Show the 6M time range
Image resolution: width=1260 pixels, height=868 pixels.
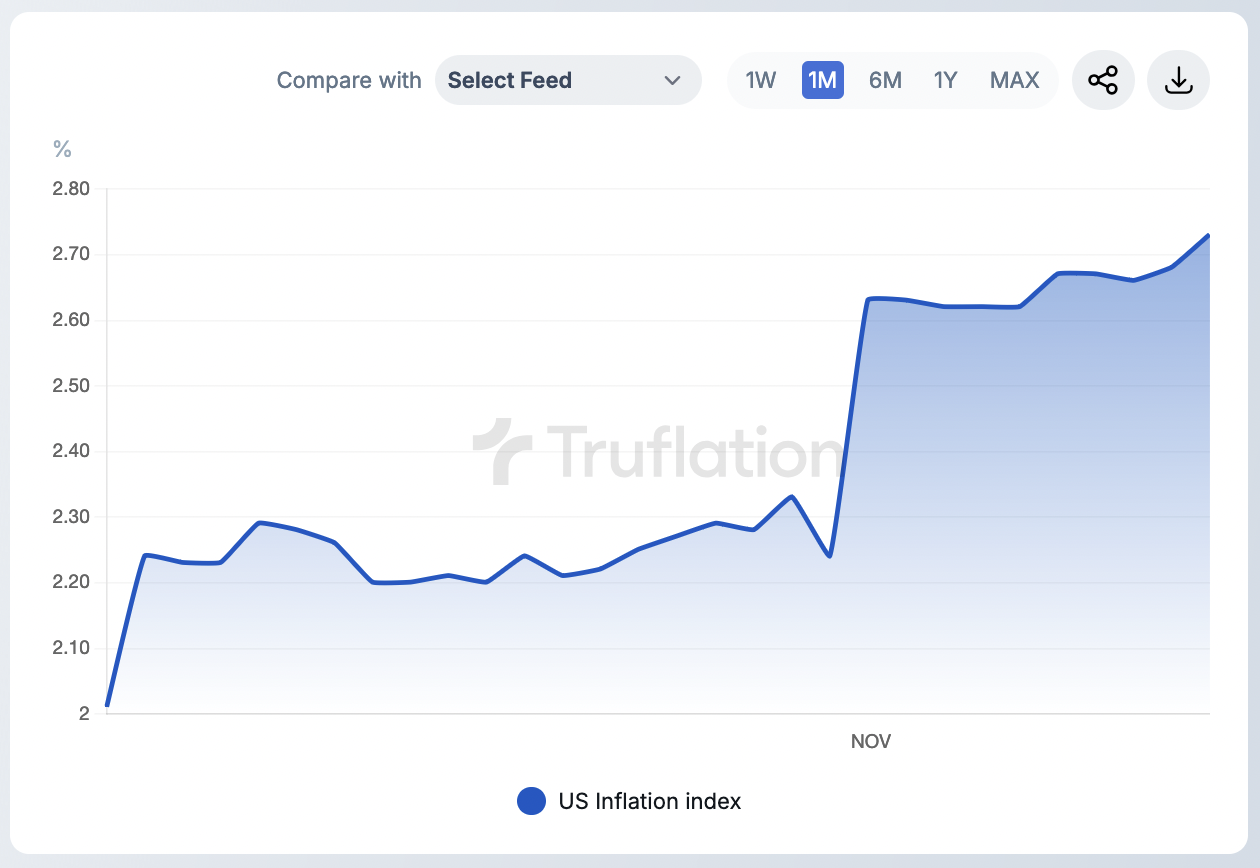pyautogui.click(x=885, y=80)
